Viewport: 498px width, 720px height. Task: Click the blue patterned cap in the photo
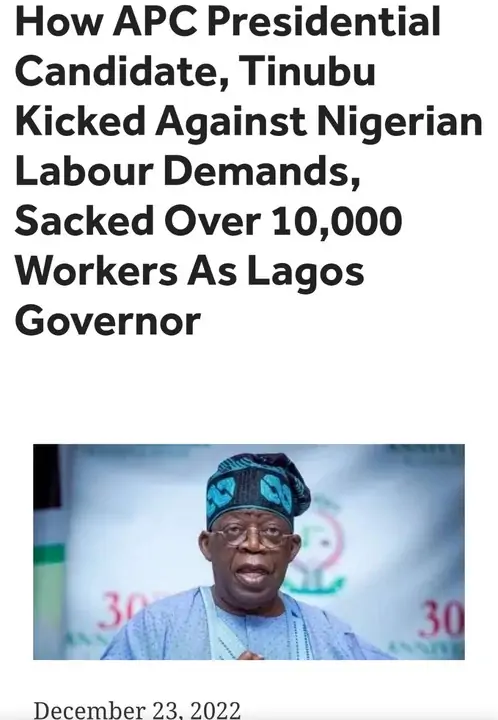(x=258, y=490)
